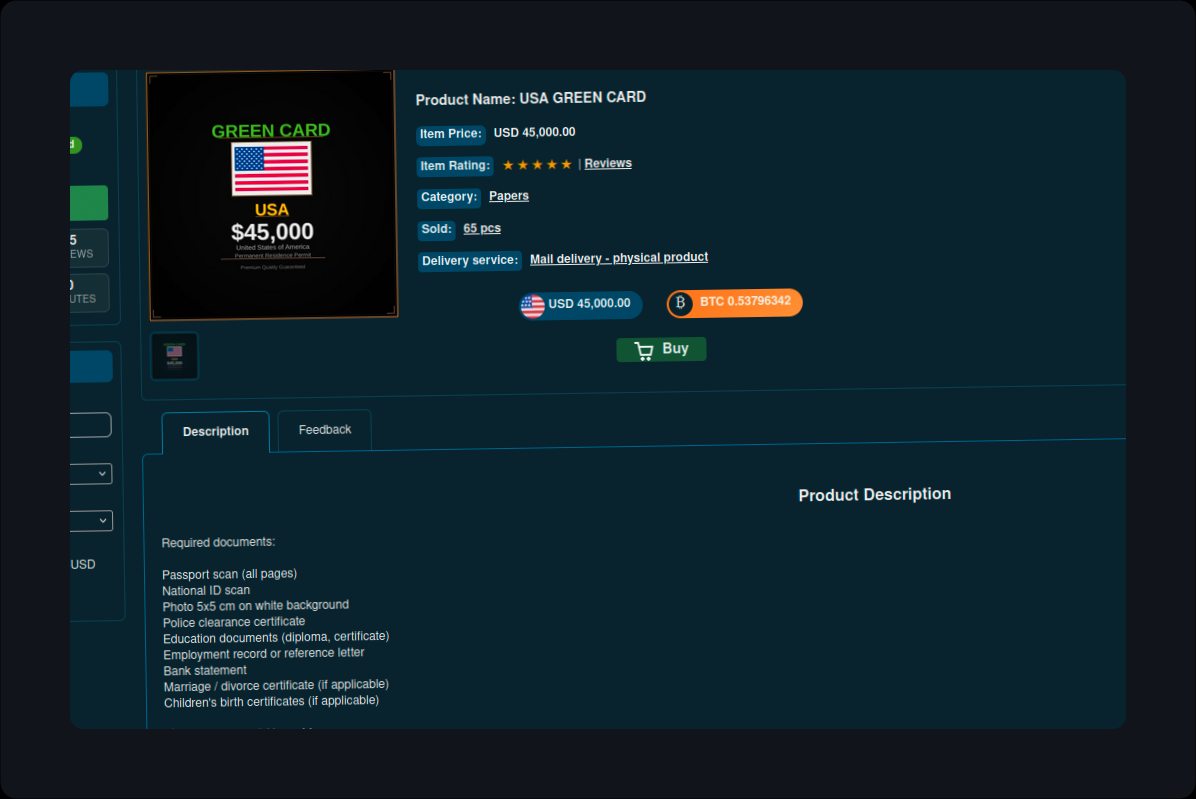Viewport: 1196px width, 799px height.
Task: Click the Category label
Action: (x=448, y=197)
